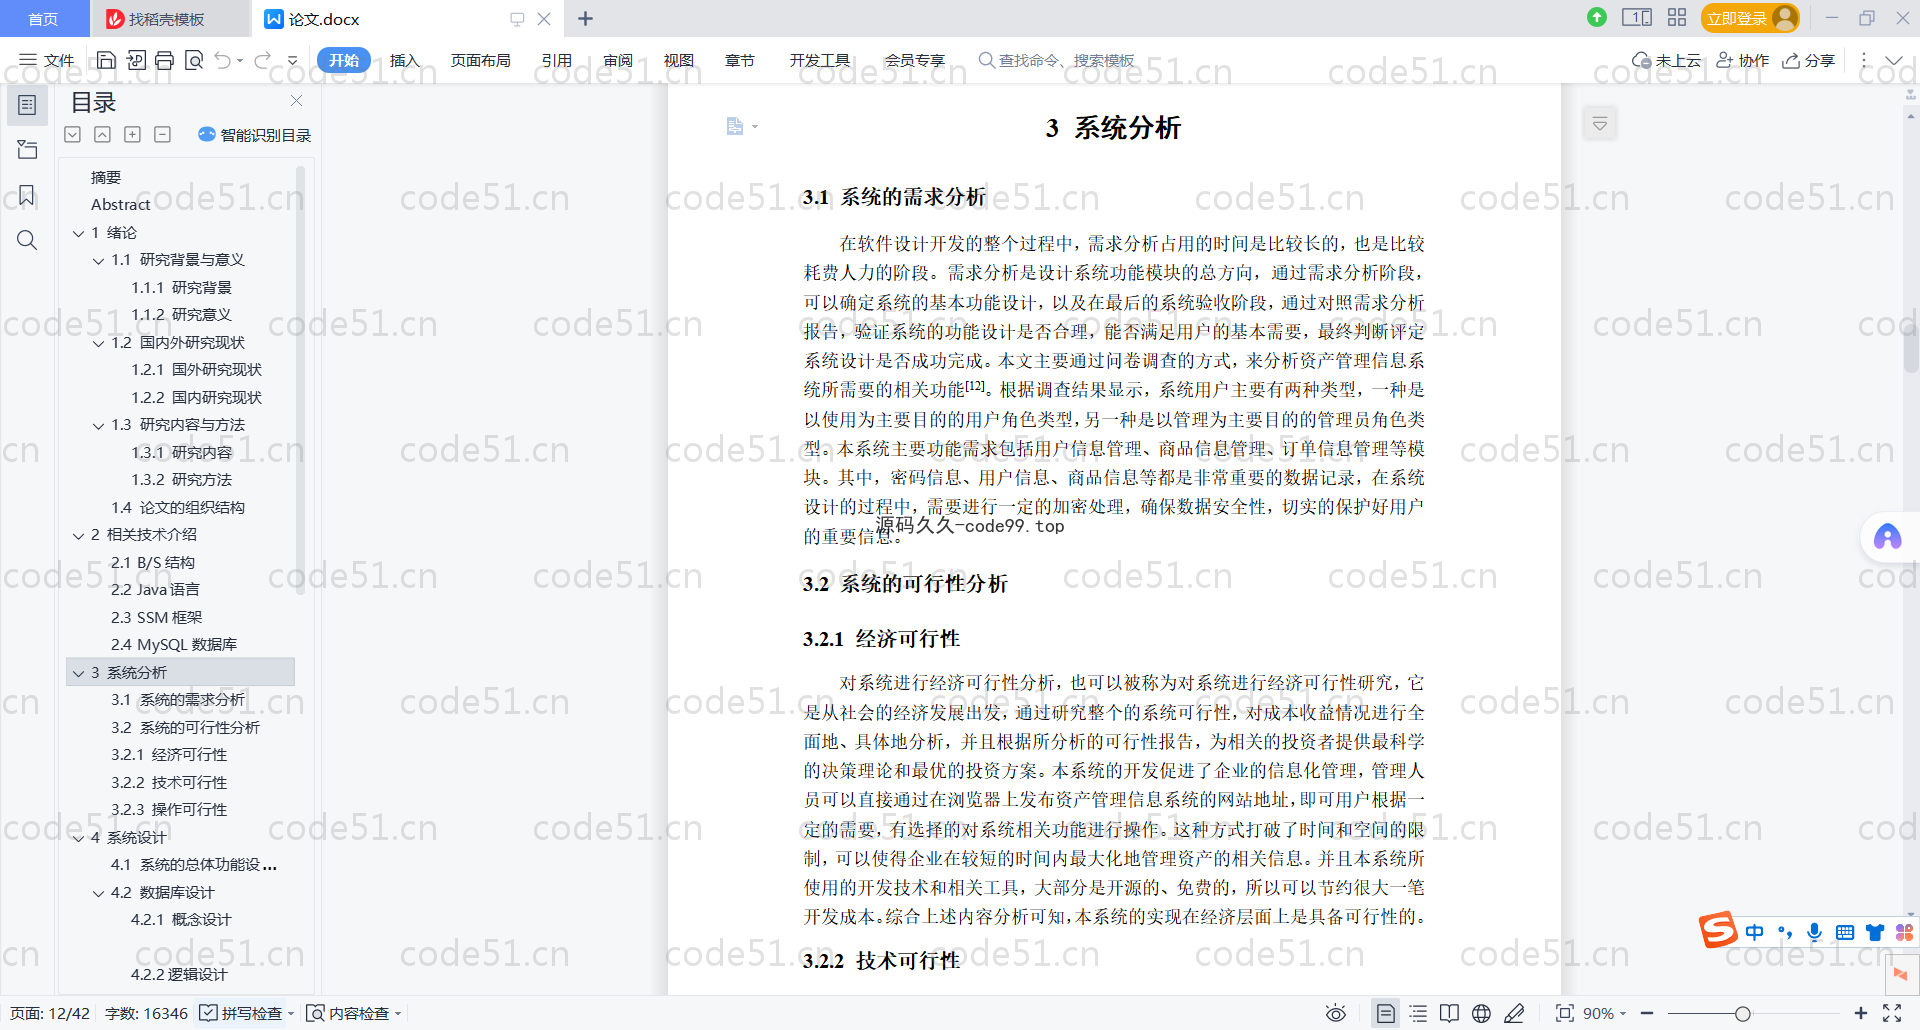Open the bookmark panel in sidebar
Image resolution: width=1920 pixels, height=1030 pixels.
27,195
